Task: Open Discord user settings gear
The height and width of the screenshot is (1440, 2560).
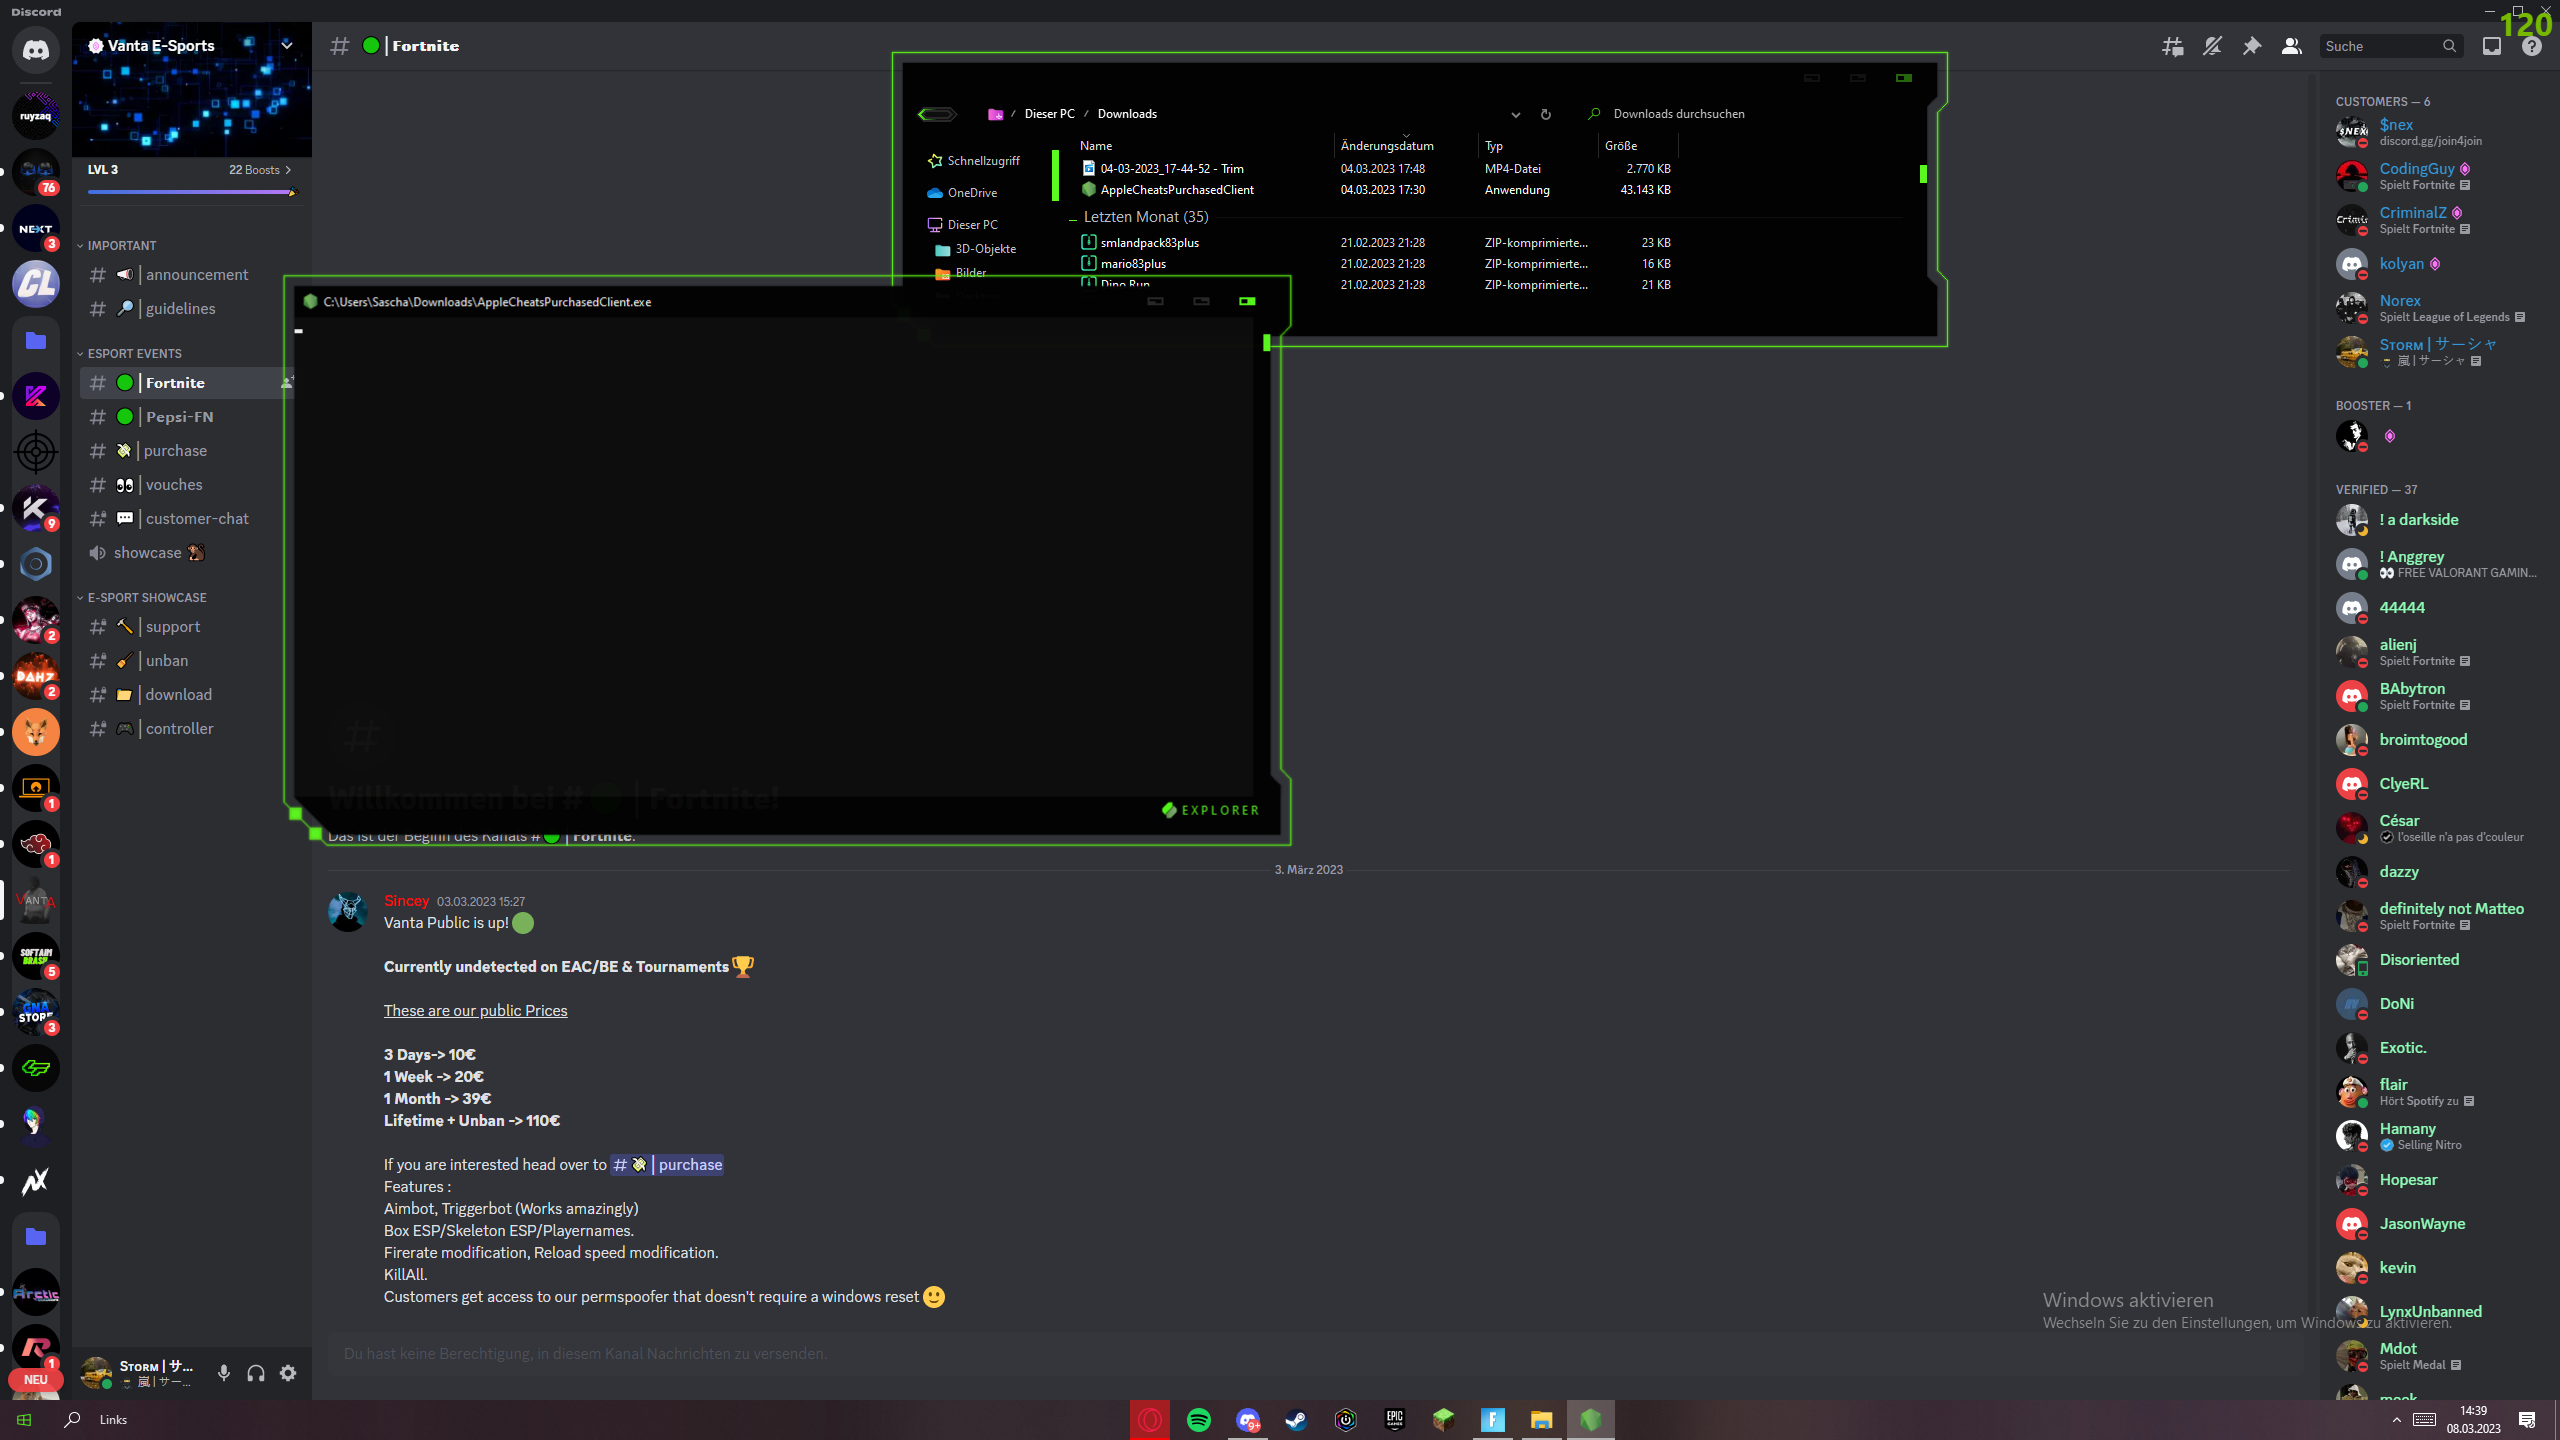Action: (x=288, y=1373)
